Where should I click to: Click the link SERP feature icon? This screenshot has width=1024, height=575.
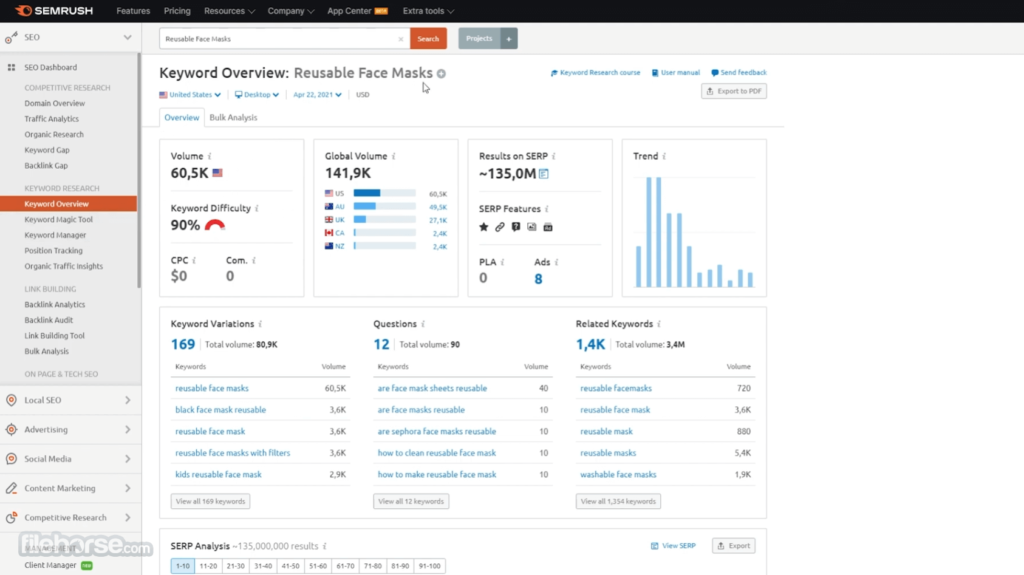[x=500, y=227]
